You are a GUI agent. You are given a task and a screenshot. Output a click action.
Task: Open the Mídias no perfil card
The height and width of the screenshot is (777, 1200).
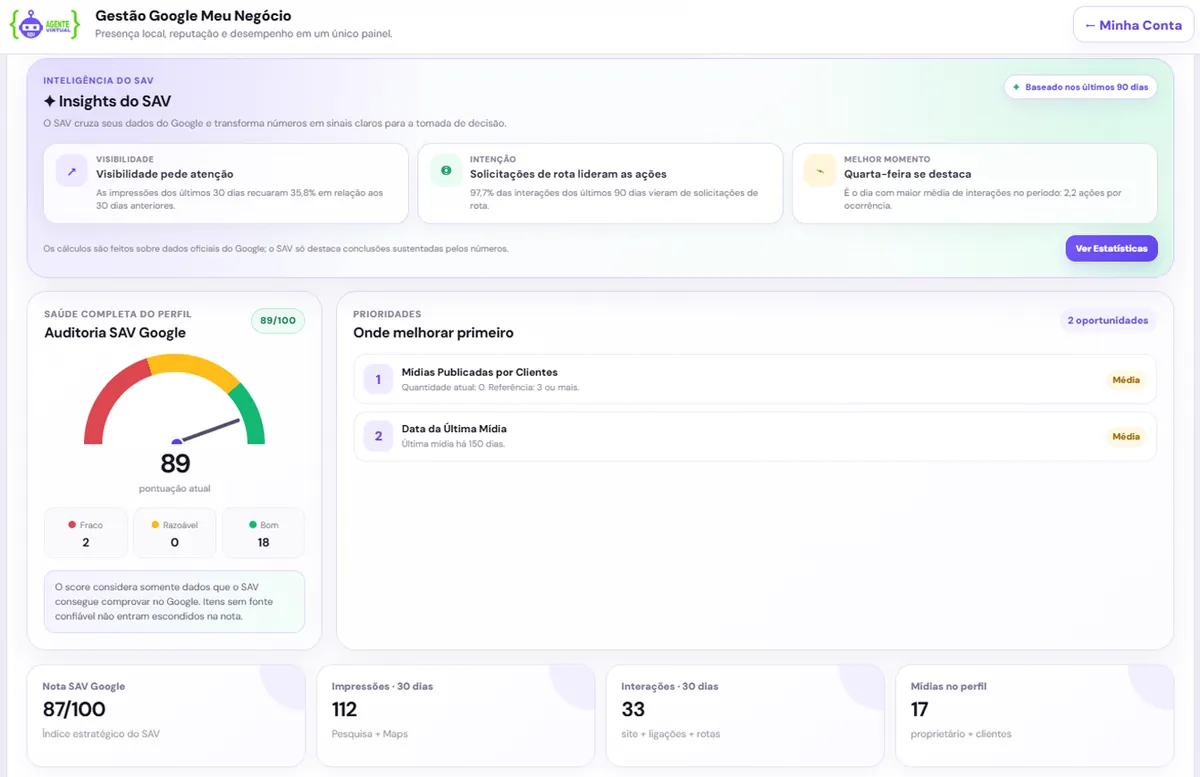pos(1035,715)
